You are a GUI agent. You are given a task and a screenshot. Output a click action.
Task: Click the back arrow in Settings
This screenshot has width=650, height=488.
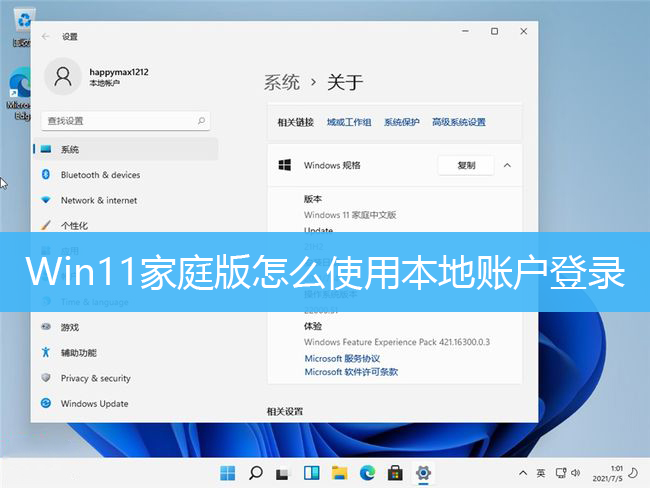click(45, 36)
